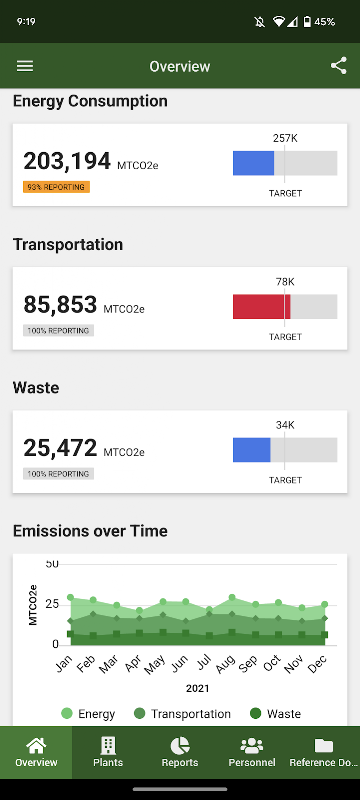Open the hamburger navigation menu
The image size is (360, 800).
coord(25,66)
